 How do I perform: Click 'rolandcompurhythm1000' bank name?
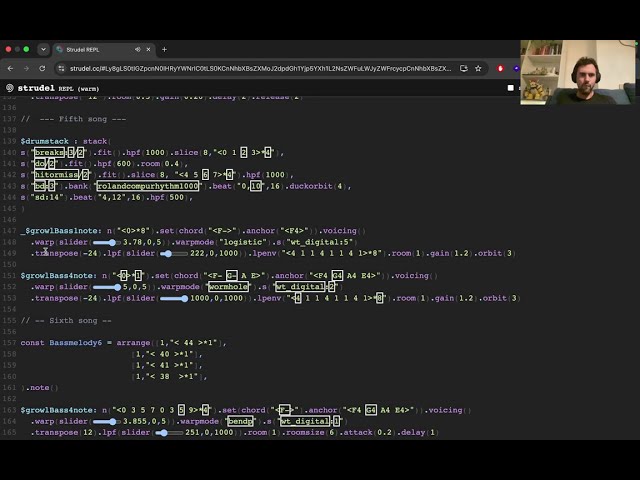pos(148,186)
